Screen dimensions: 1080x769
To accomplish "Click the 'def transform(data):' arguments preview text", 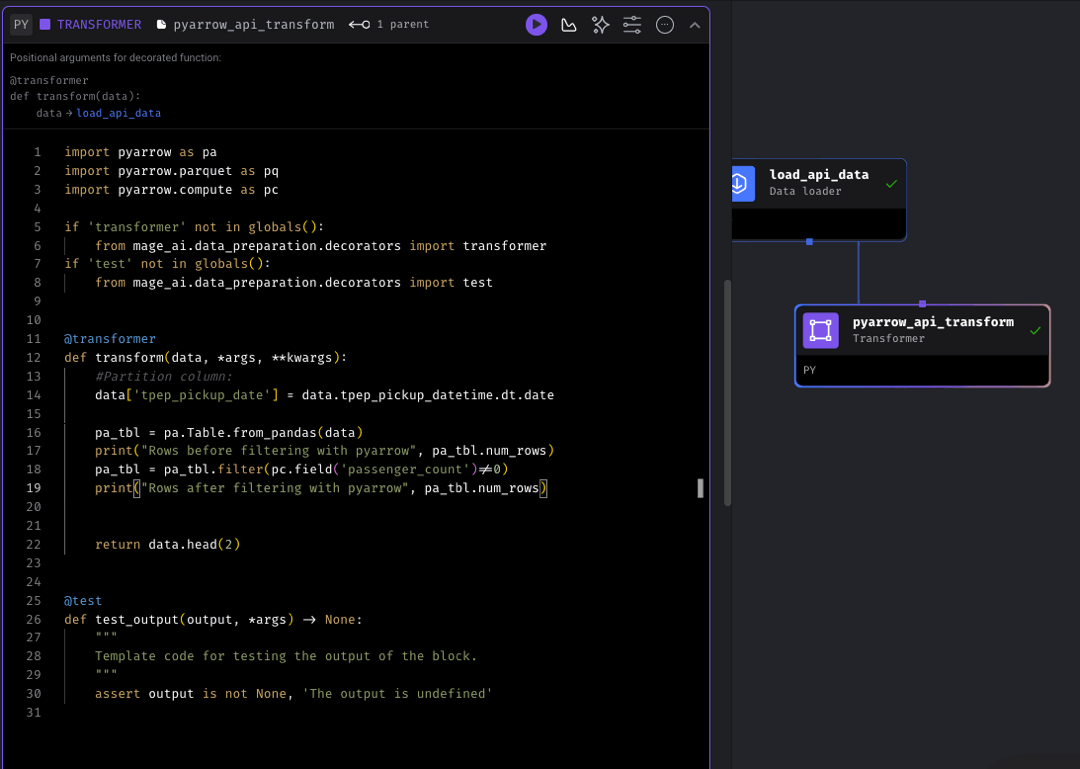I will coord(75,96).
